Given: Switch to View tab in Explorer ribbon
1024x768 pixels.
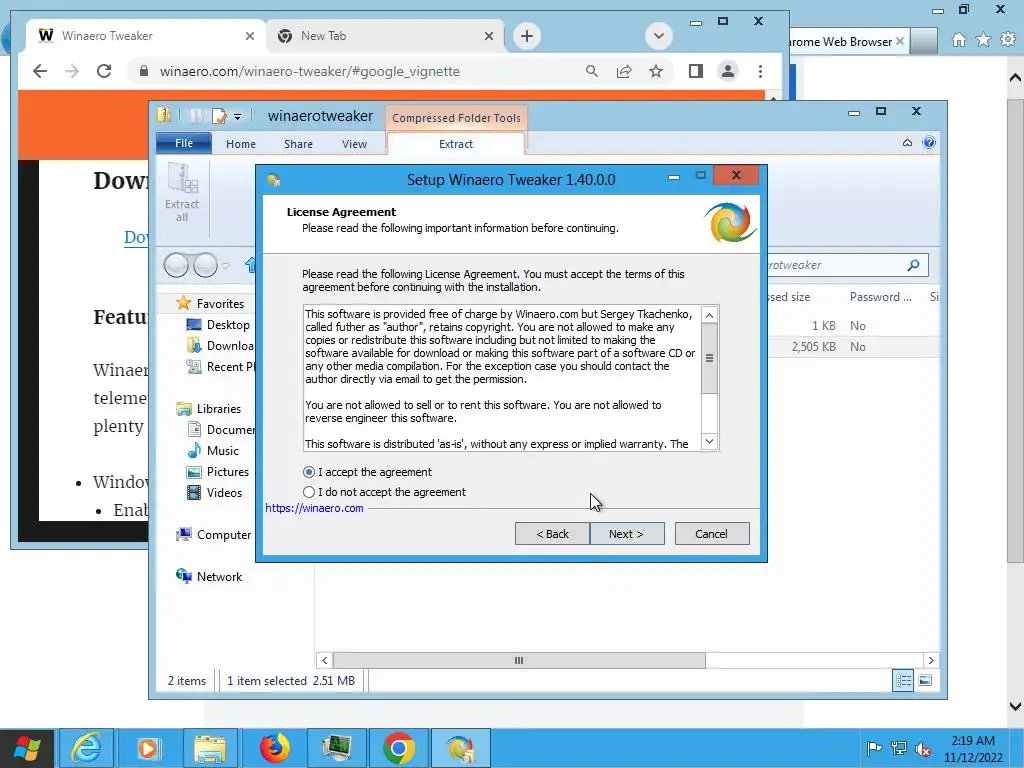Looking at the screenshot, I should [355, 144].
